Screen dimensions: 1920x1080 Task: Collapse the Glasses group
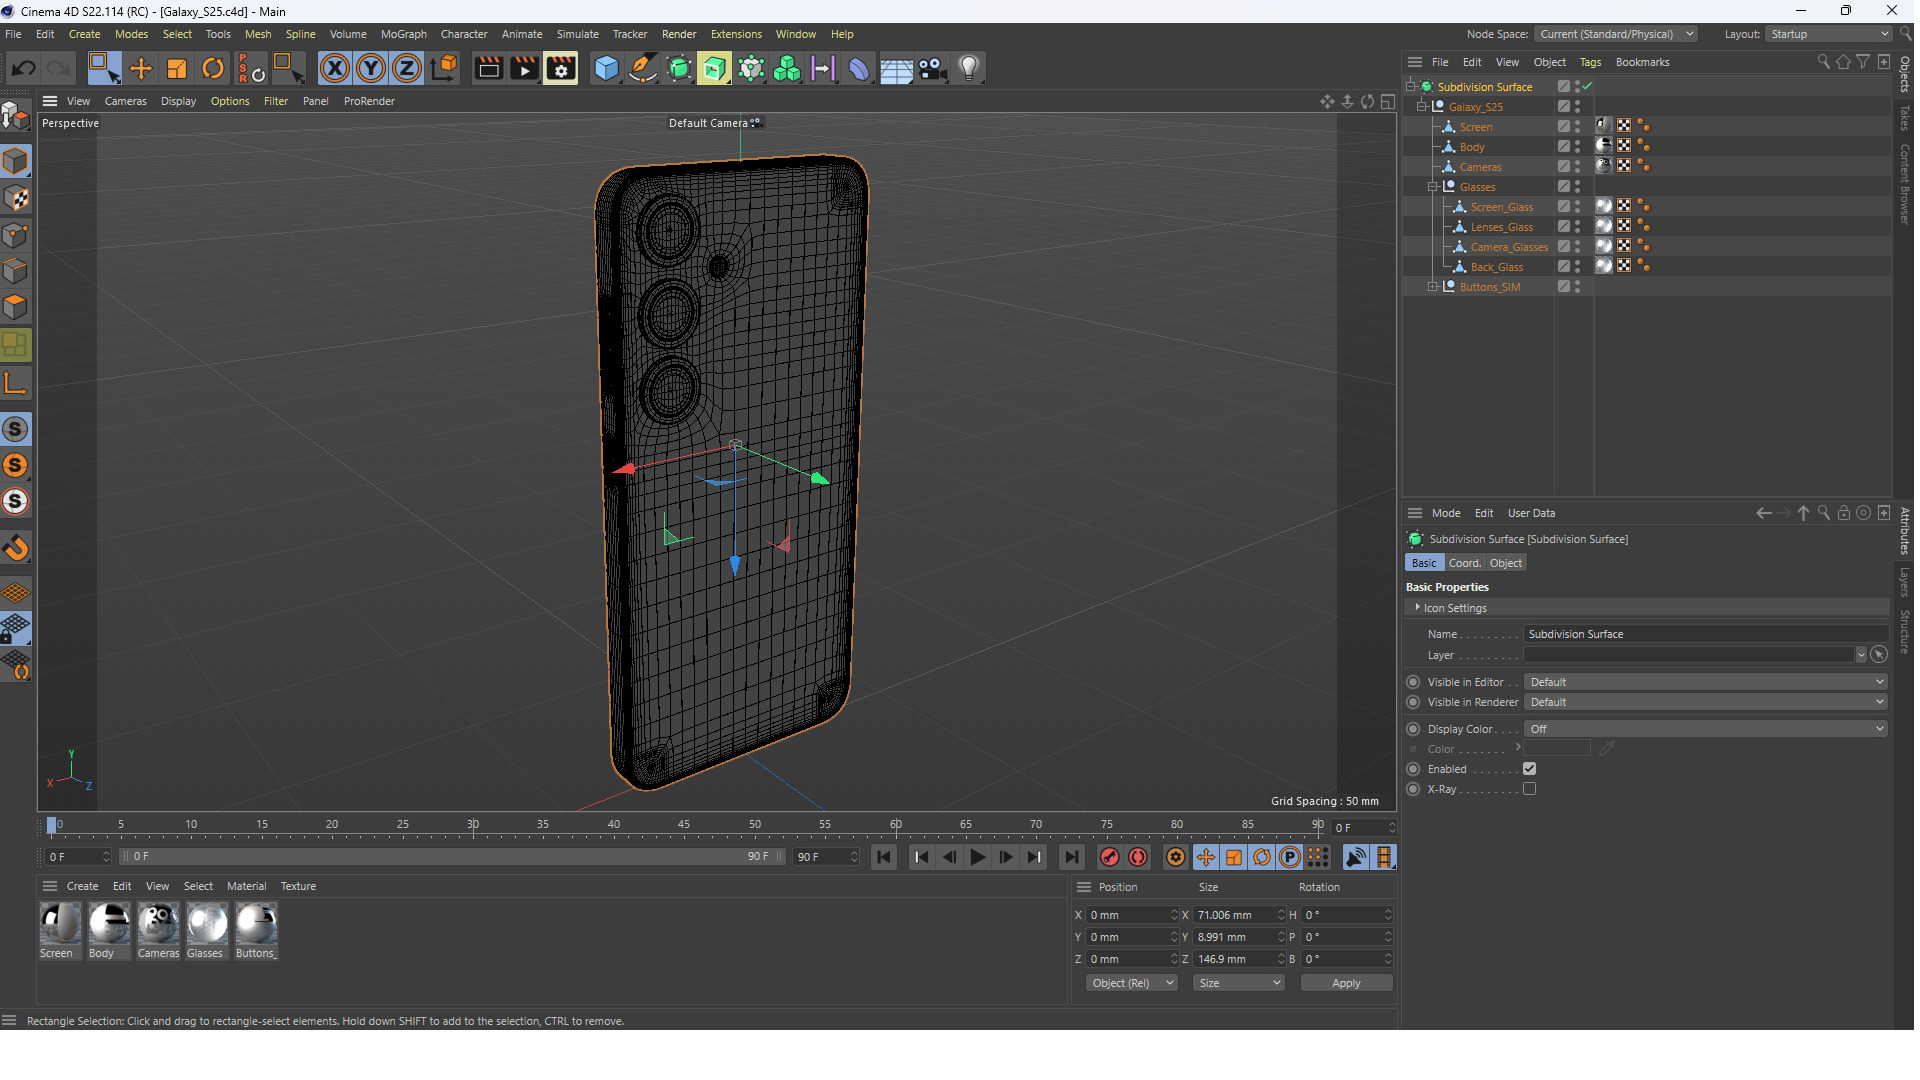(x=1433, y=186)
